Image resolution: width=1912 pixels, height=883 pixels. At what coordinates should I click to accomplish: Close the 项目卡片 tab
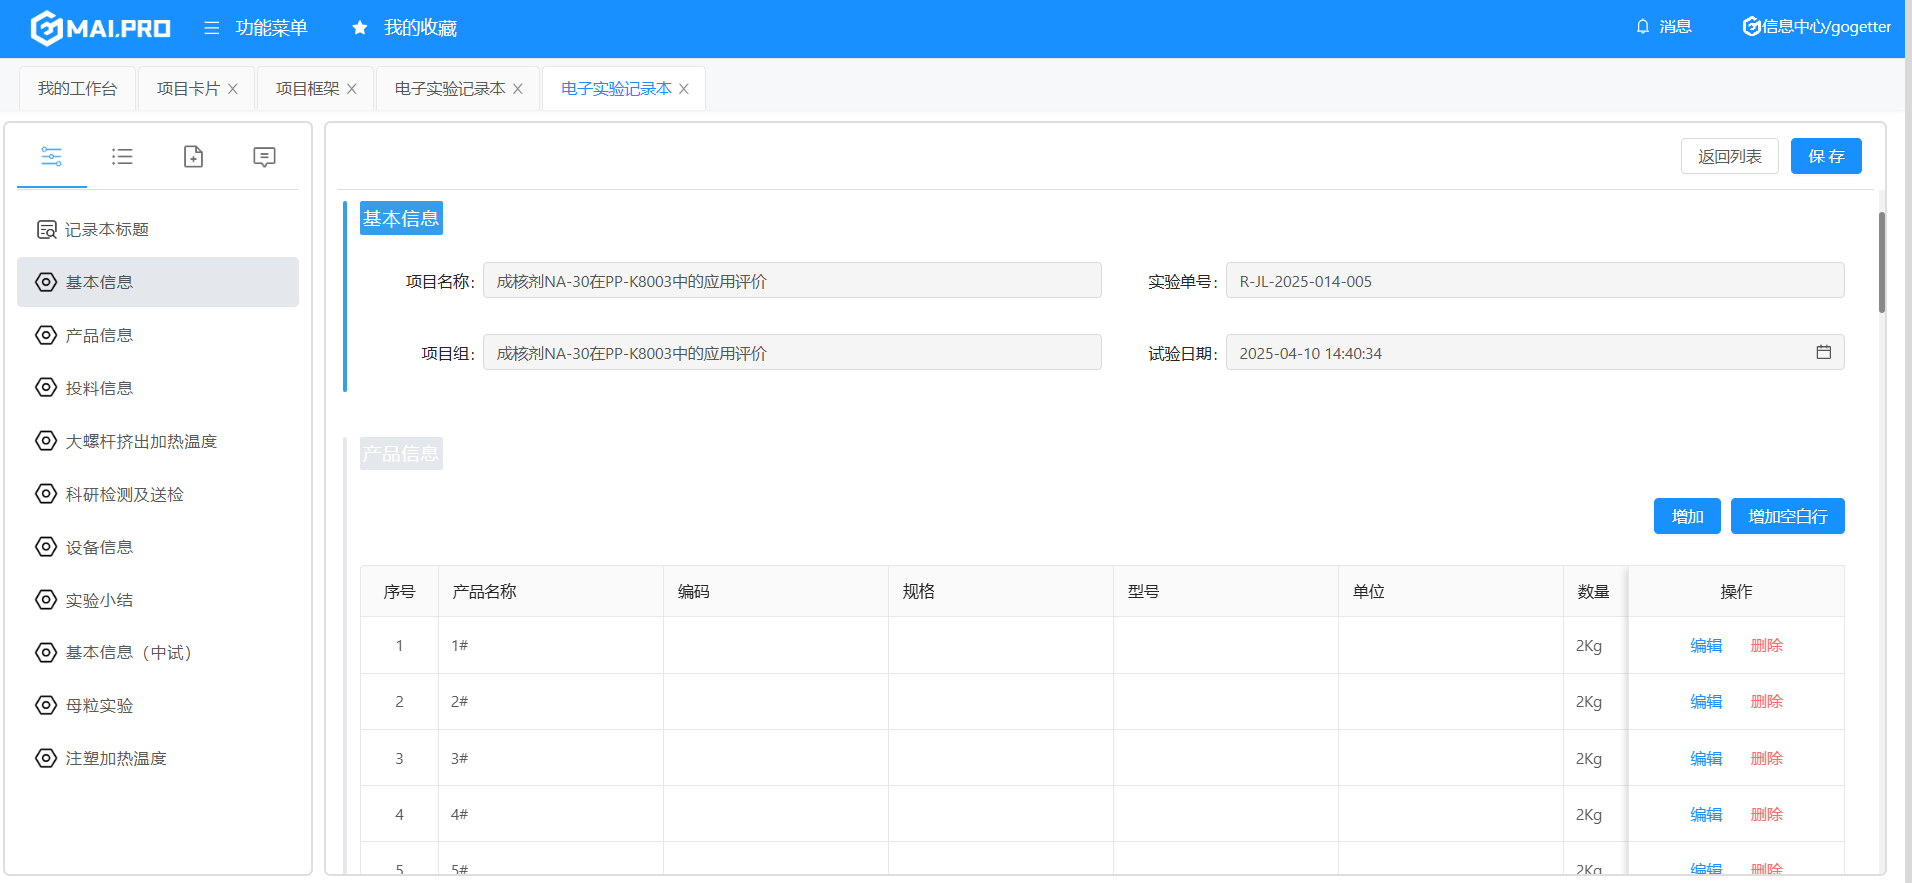(x=233, y=89)
